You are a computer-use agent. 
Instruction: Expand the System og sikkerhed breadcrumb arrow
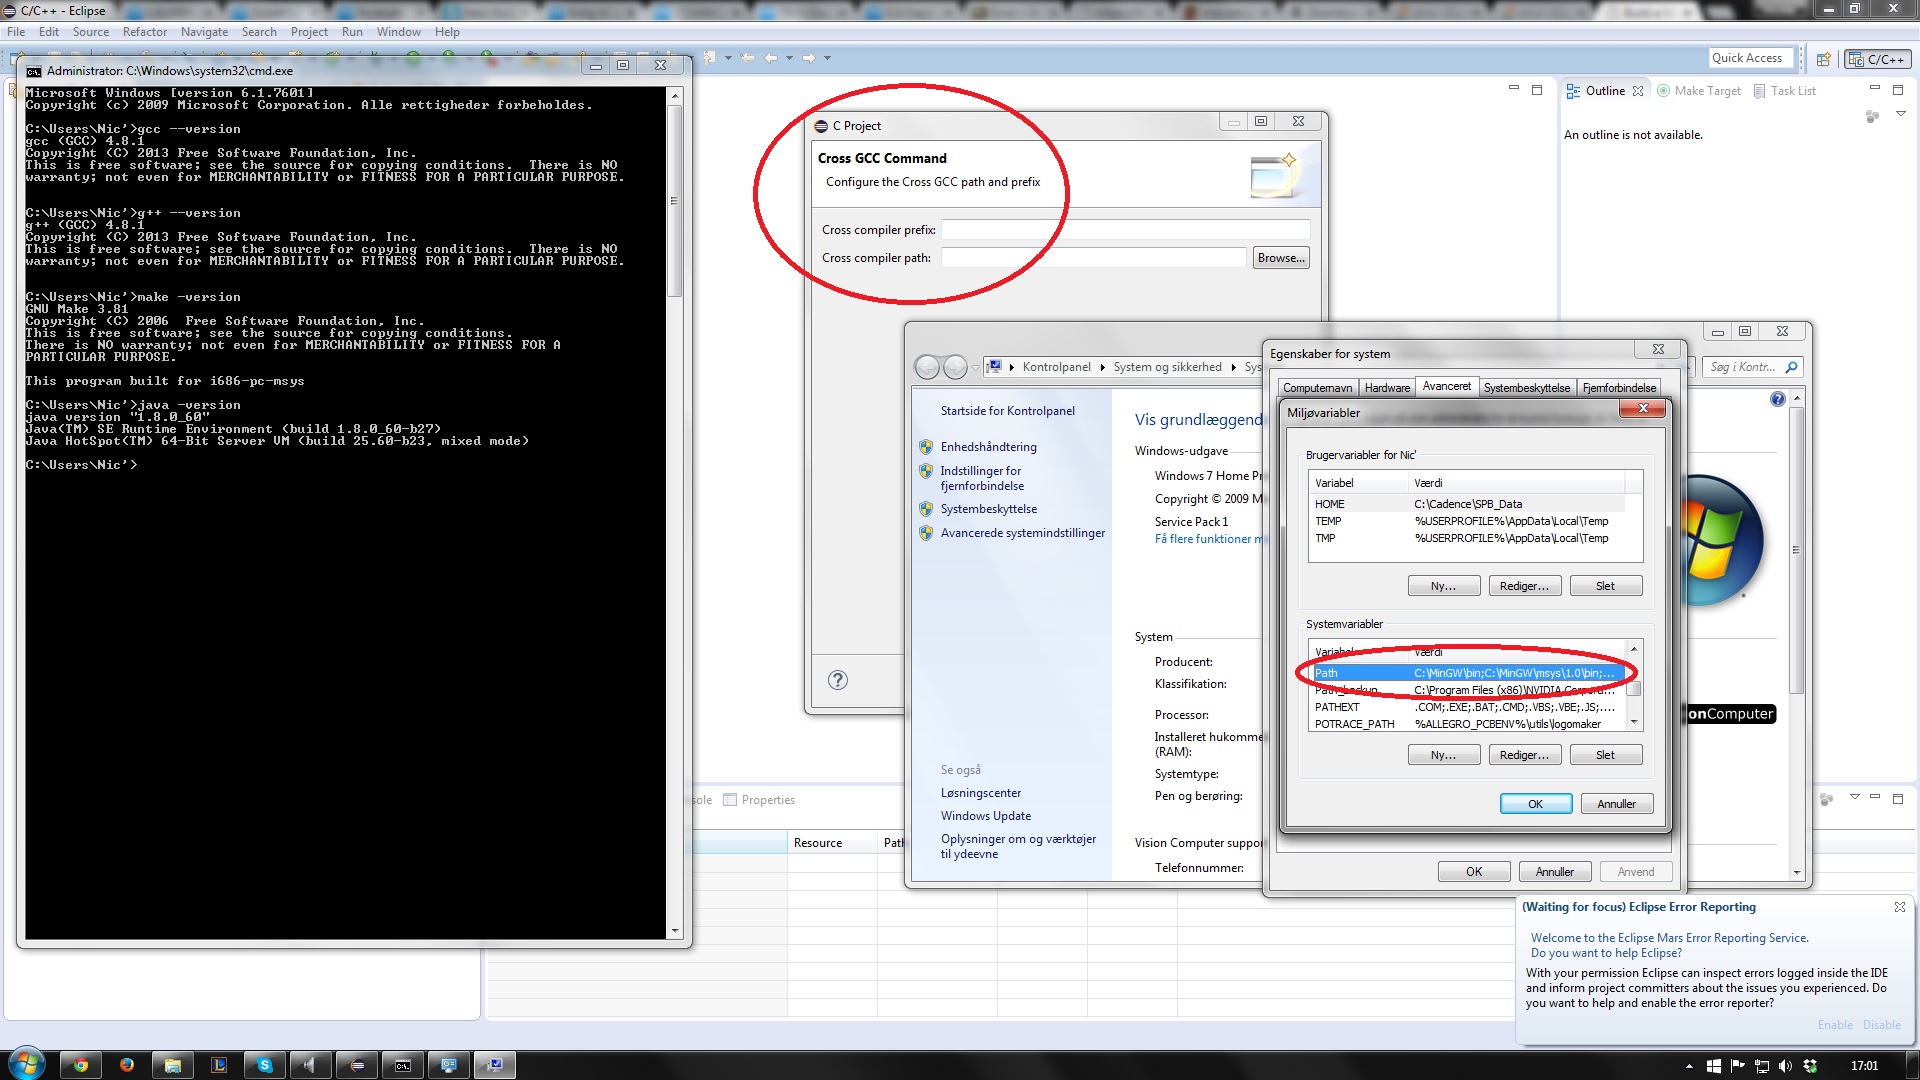coord(1233,367)
